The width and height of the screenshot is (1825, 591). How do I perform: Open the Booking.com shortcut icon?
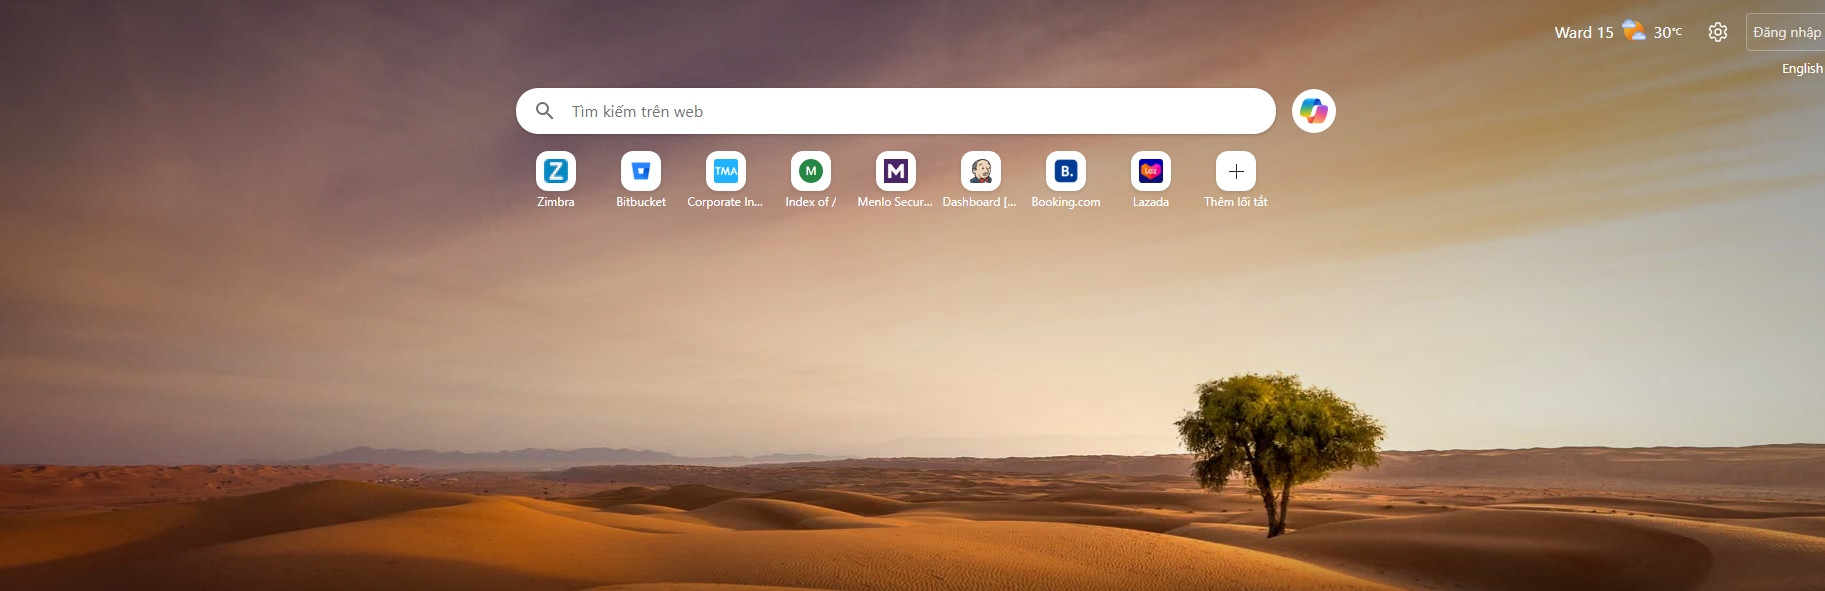pyautogui.click(x=1065, y=171)
